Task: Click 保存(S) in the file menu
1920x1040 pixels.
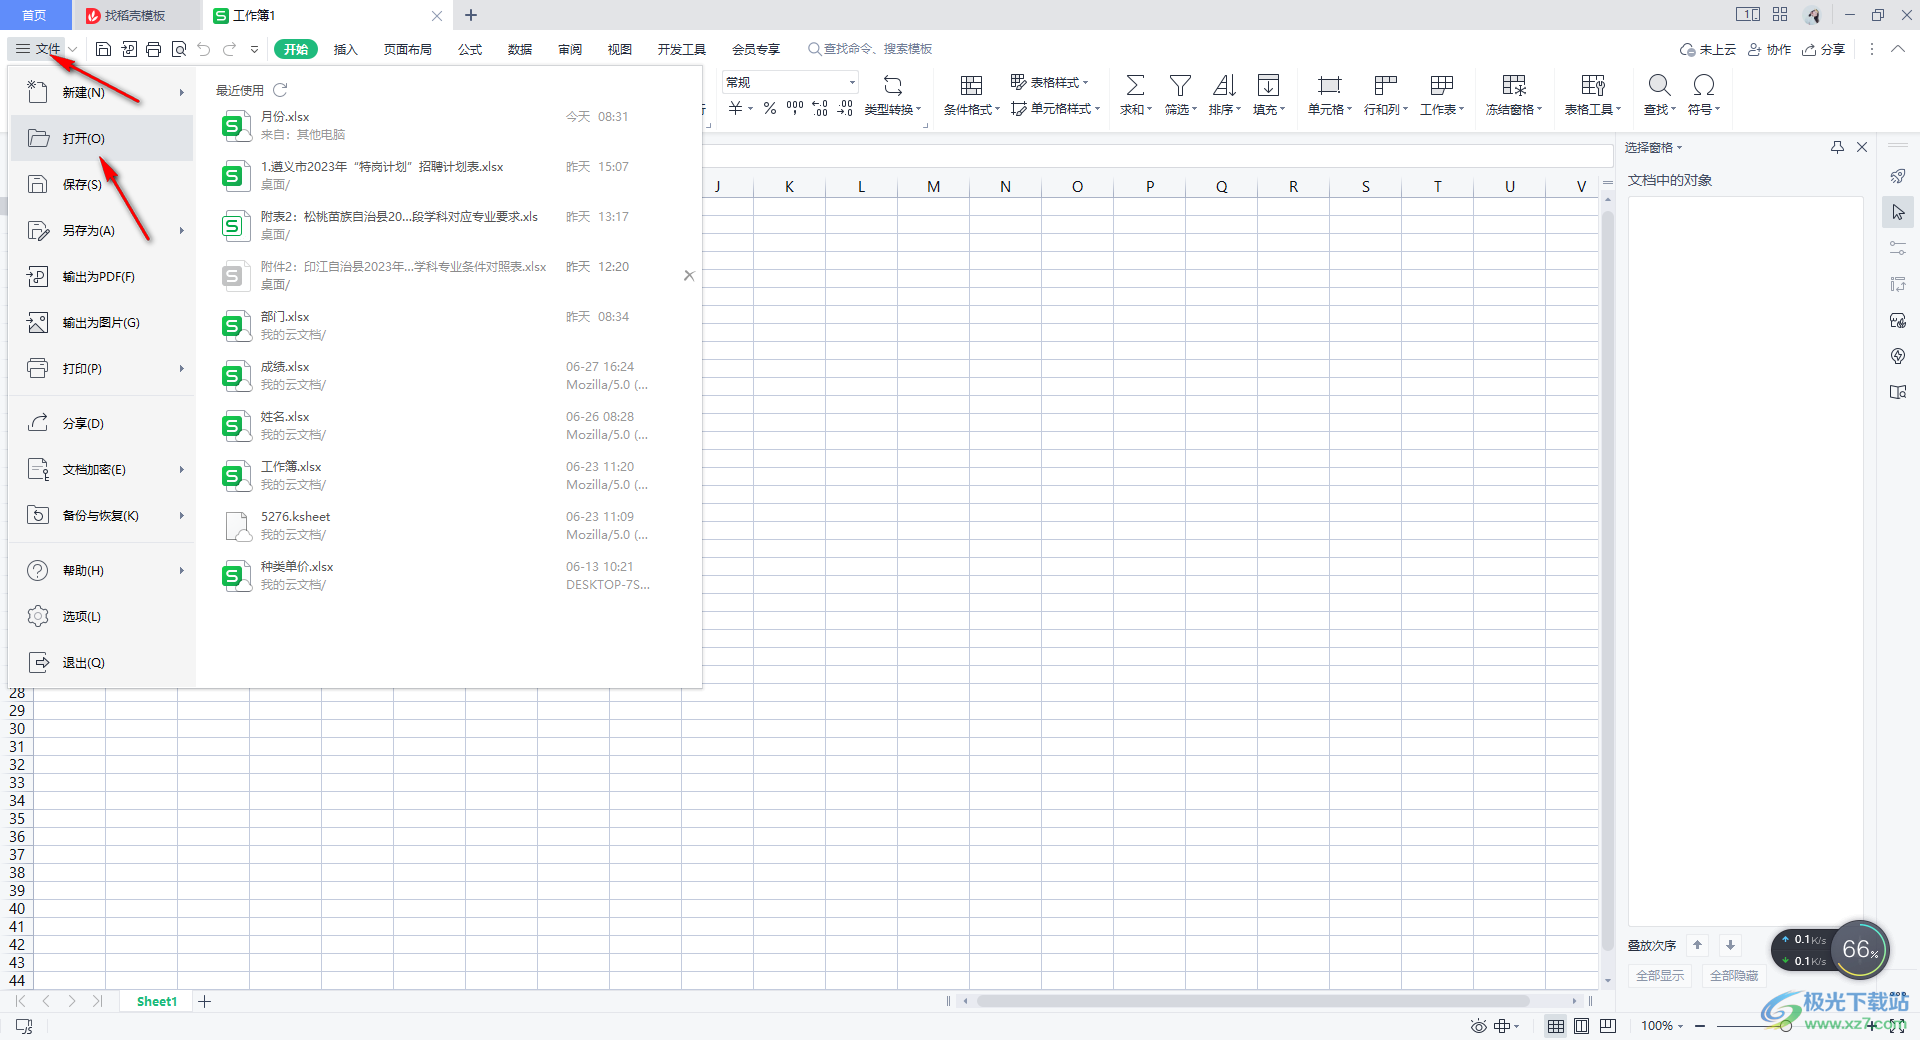Action: (x=101, y=184)
